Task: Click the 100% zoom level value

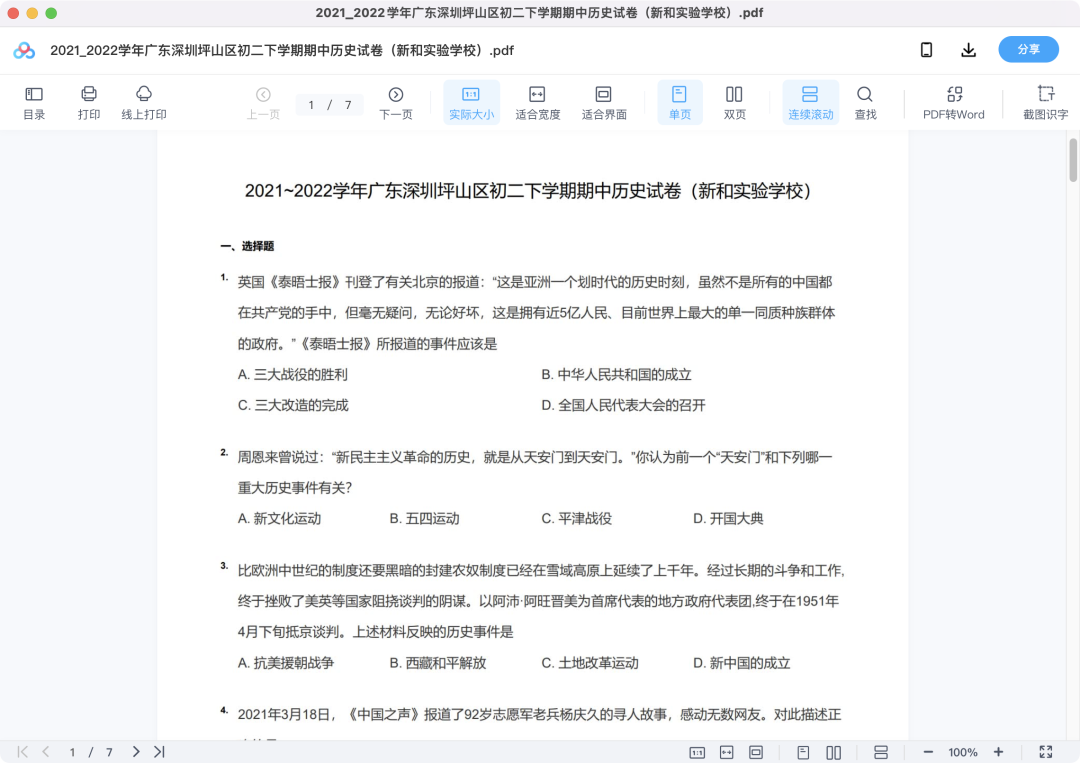Action: [963, 753]
